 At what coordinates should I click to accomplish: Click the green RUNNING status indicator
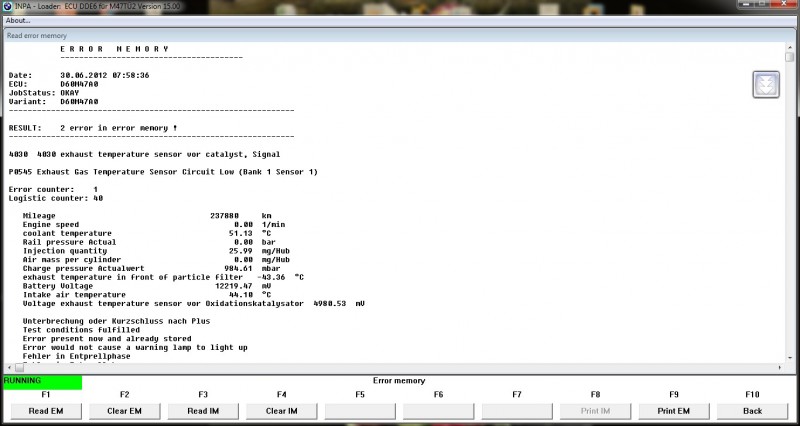point(43,382)
